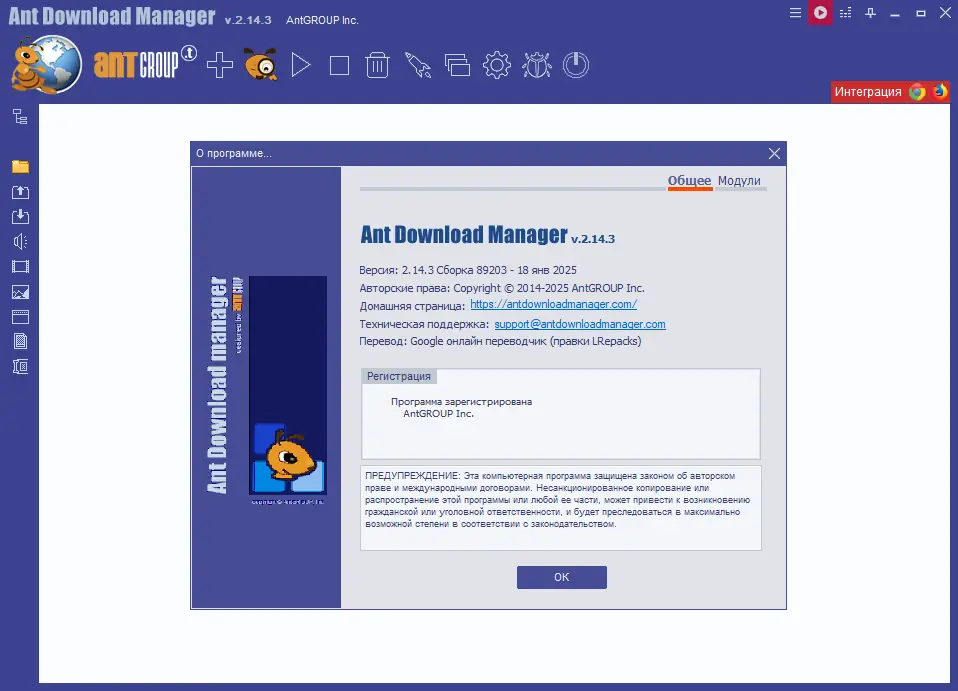Stop downloads with the square icon
Screen dimensions: 958x691
pyautogui.click(x=339, y=65)
